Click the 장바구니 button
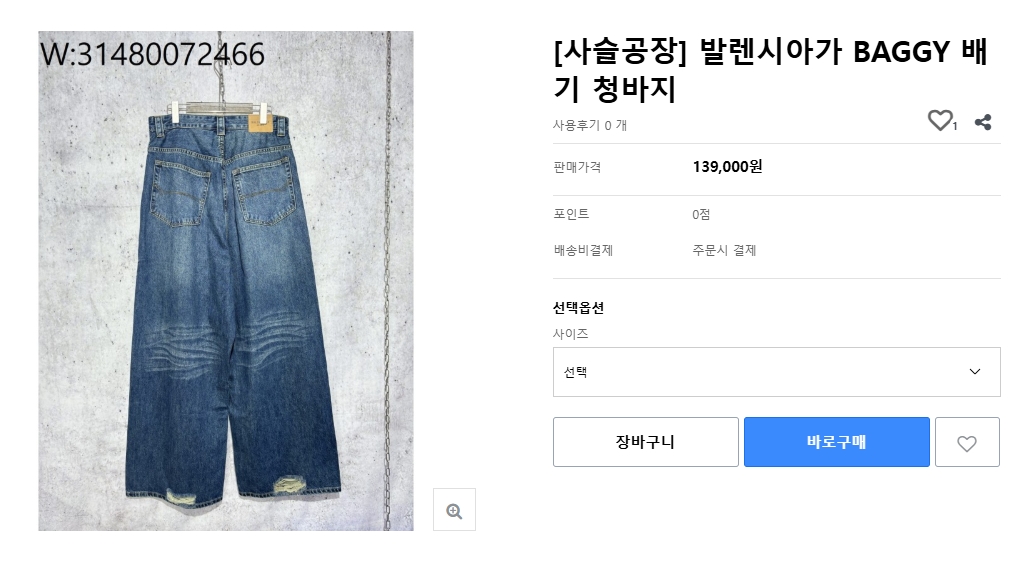Screen dimensions: 1020x568 coord(645,442)
